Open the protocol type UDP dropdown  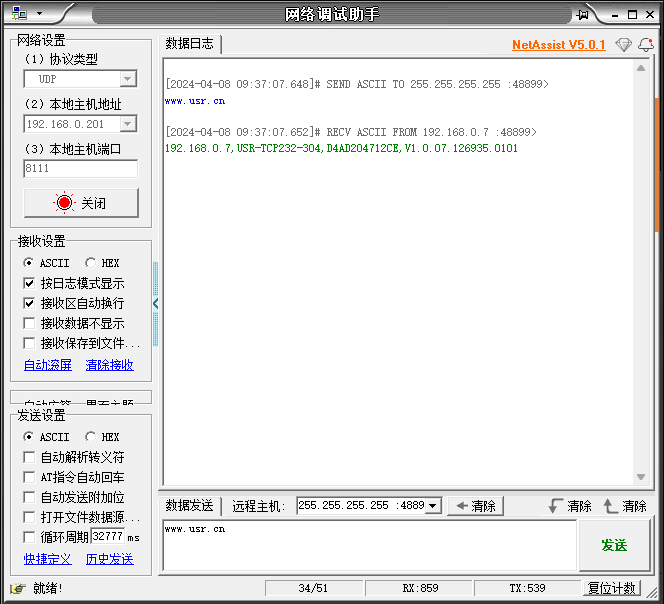pyautogui.click(x=127, y=79)
